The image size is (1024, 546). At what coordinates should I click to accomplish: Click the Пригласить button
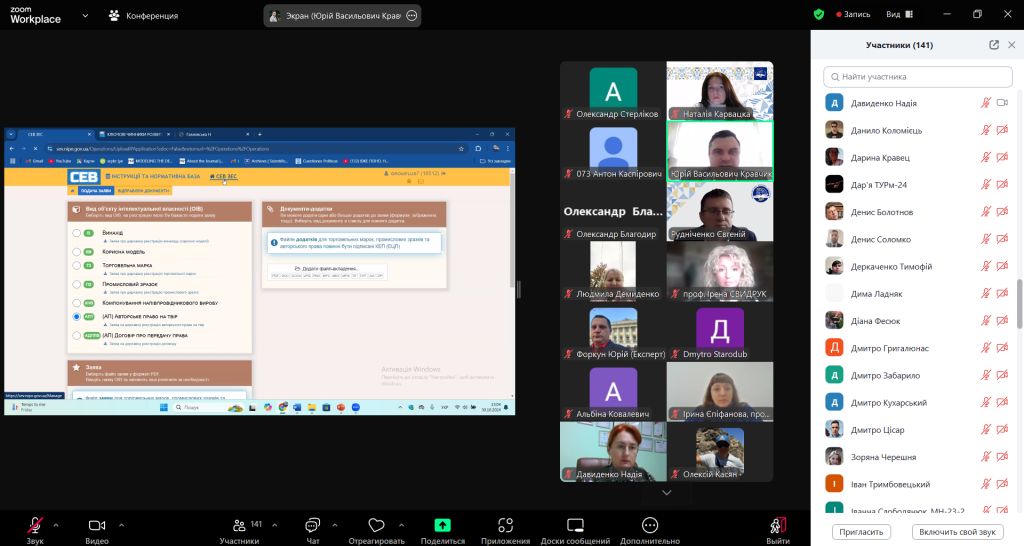pos(861,532)
